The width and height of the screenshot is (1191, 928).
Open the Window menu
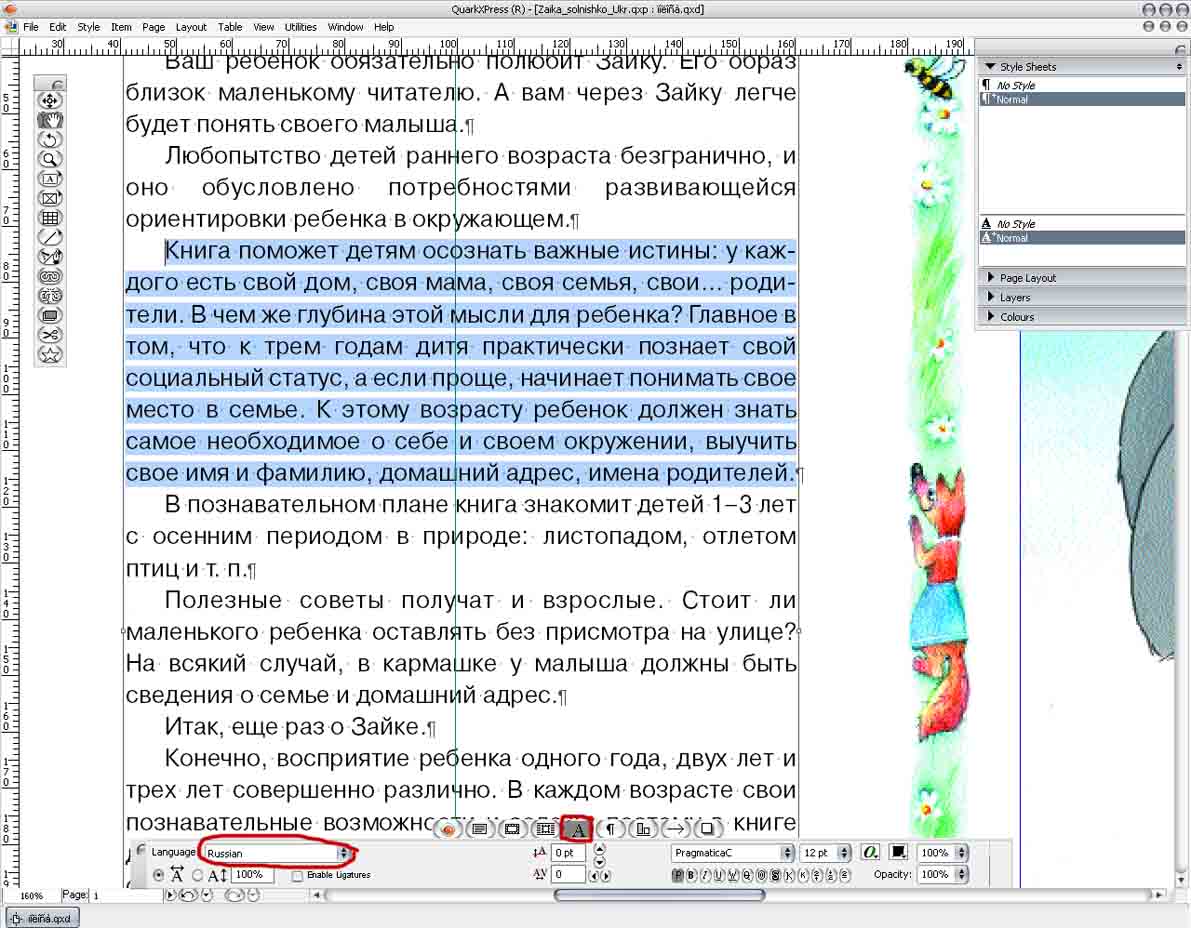coord(346,27)
